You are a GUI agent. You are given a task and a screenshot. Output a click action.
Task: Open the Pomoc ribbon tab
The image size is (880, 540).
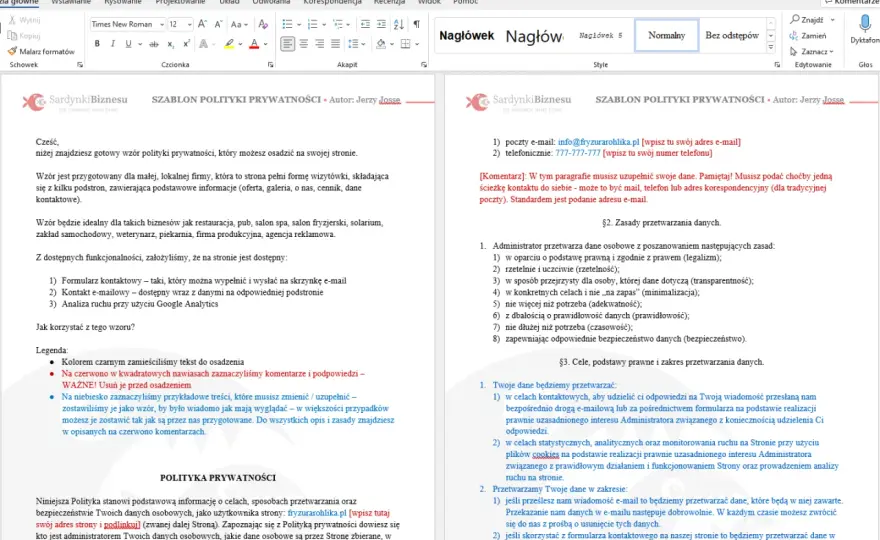coord(465,2)
